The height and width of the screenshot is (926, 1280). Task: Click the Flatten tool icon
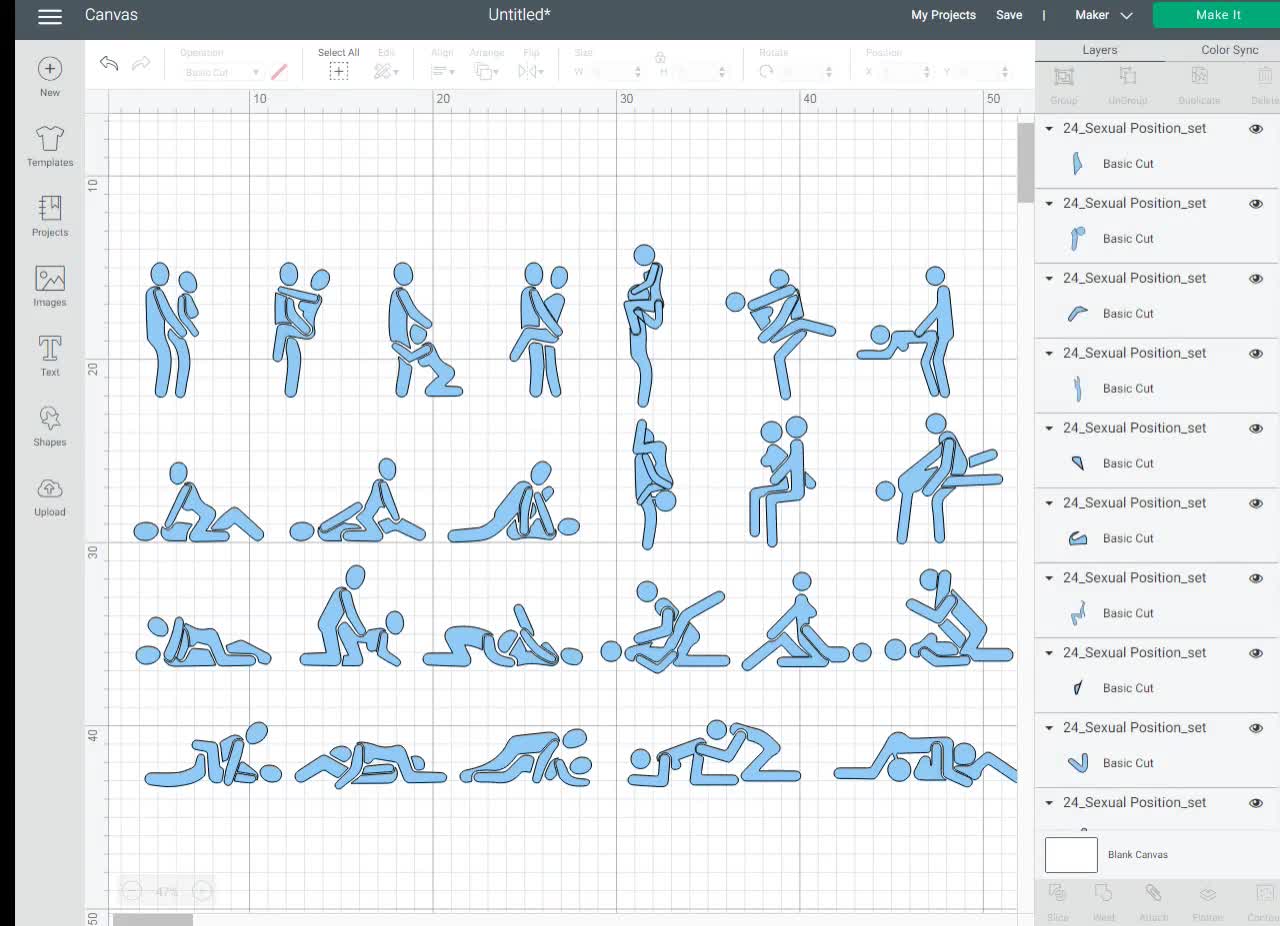pos(1207,893)
